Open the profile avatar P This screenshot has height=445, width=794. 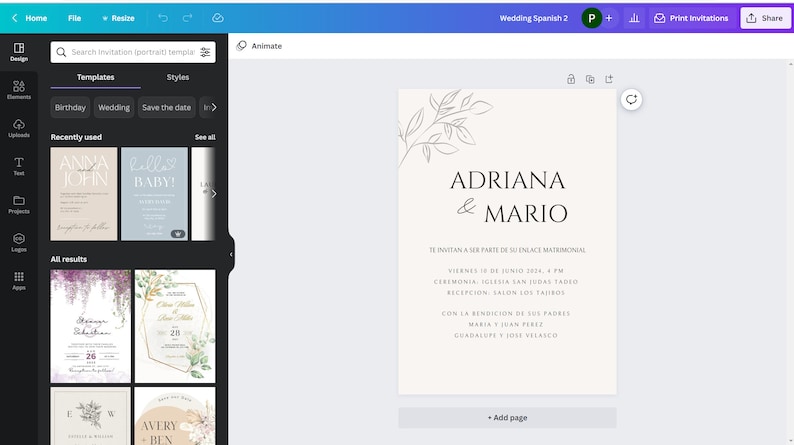591,18
